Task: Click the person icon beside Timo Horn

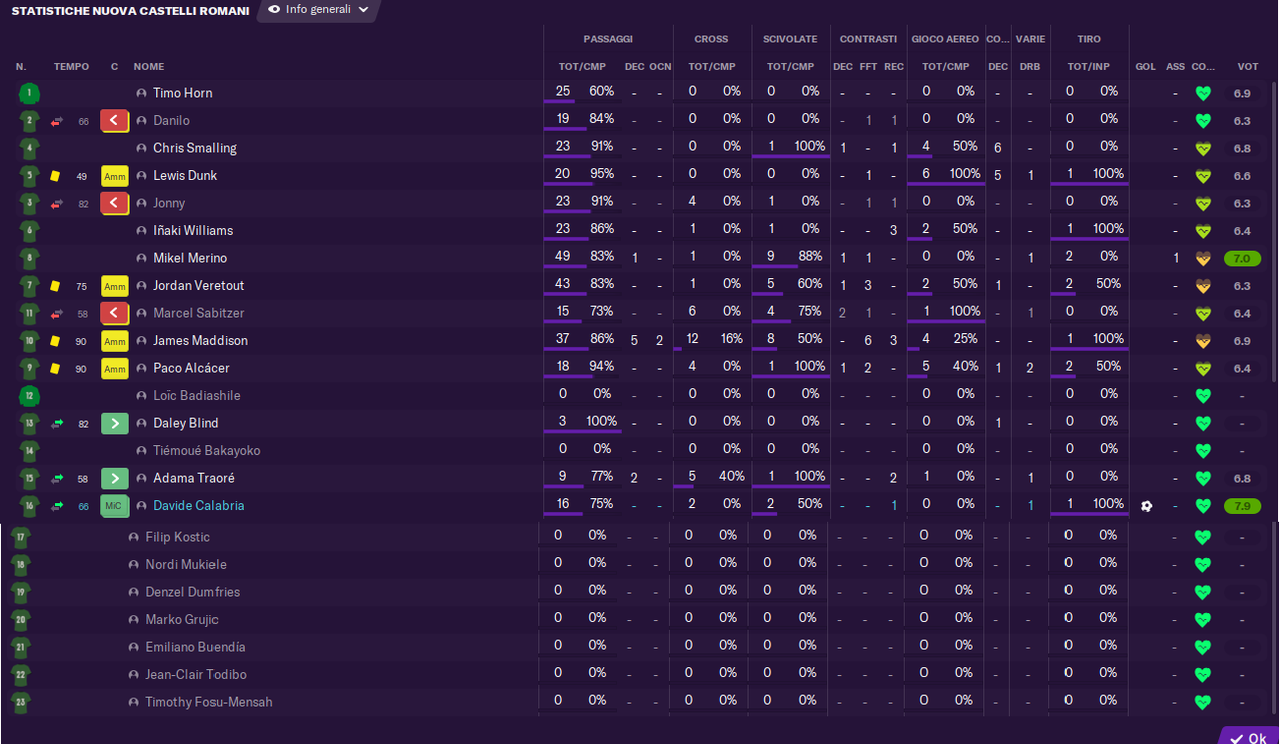Action: pos(141,94)
